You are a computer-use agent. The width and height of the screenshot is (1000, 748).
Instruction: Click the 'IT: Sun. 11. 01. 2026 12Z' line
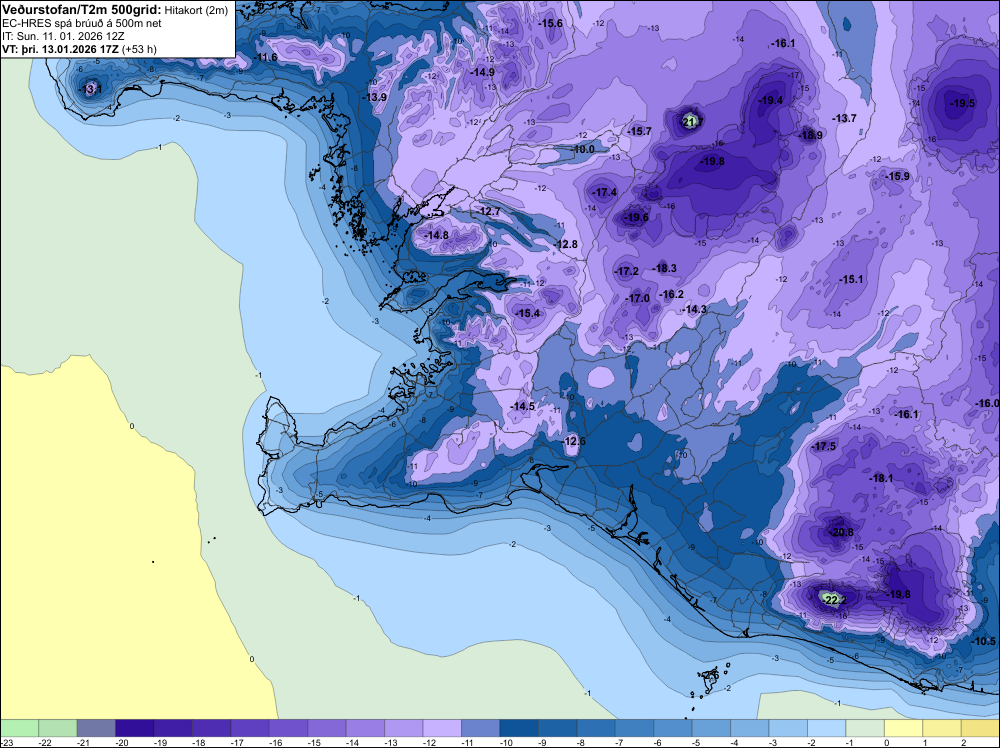tap(63, 36)
